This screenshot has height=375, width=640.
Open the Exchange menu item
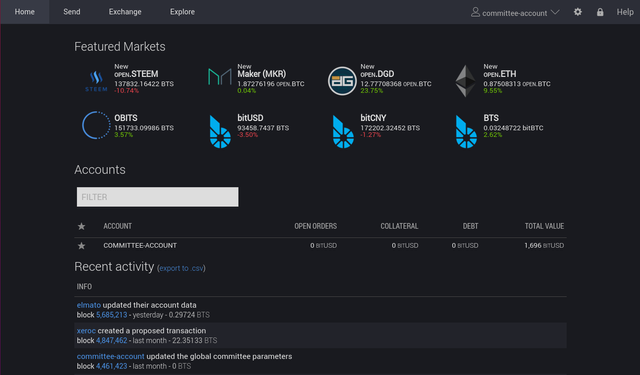(125, 12)
